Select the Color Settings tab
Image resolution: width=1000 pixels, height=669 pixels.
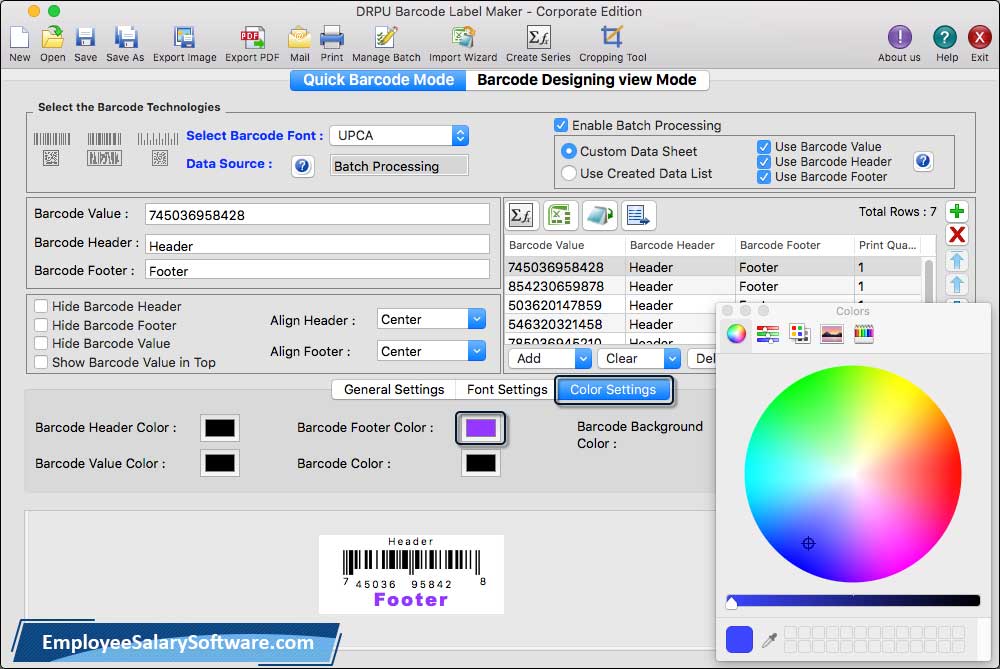coord(613,389)
